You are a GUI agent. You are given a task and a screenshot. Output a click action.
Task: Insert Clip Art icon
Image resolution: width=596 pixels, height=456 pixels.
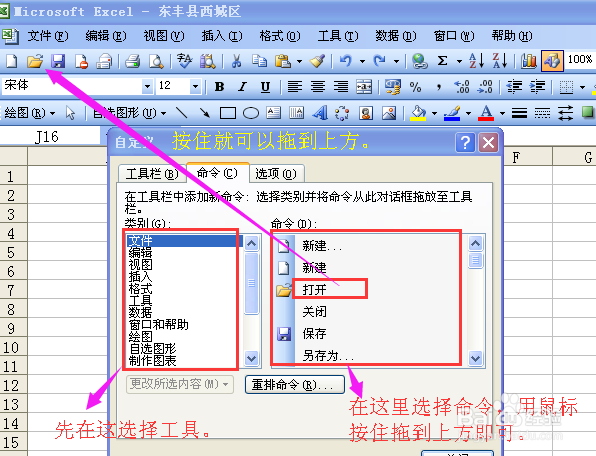tap(366, 113)
